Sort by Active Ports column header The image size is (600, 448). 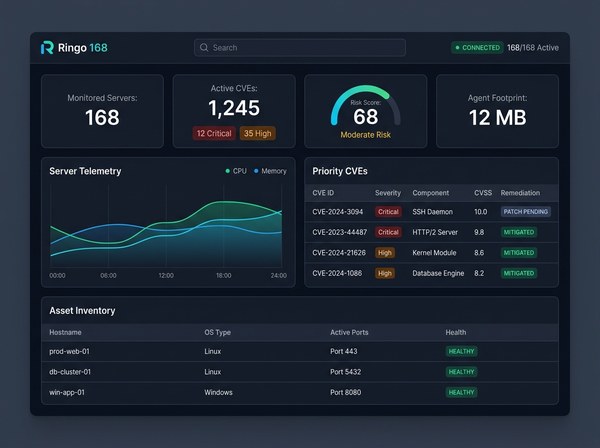349,332
